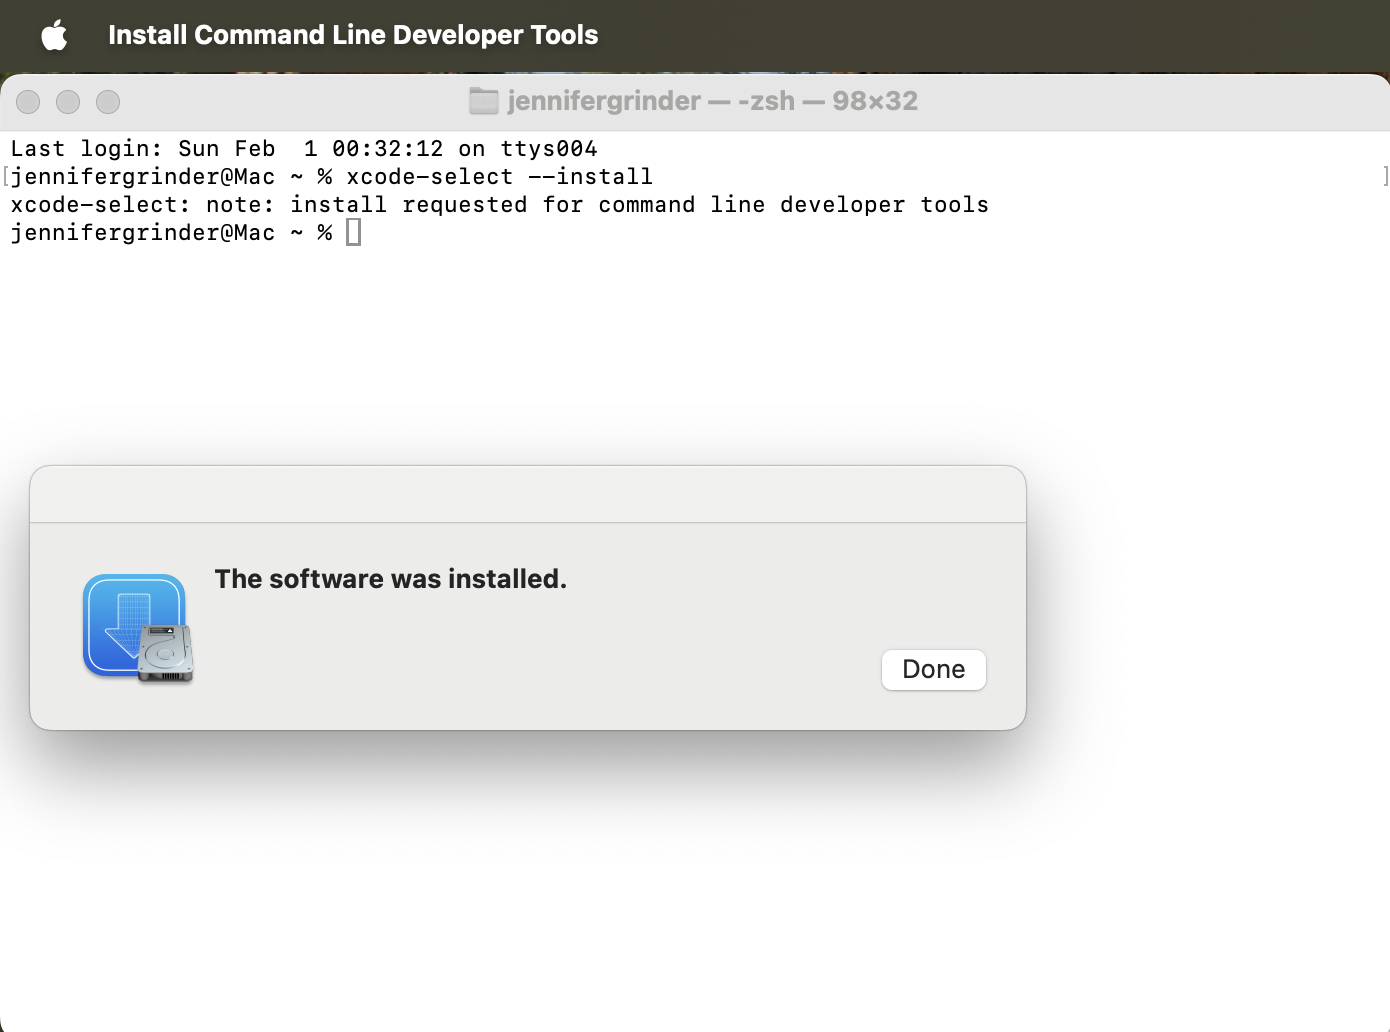Zoom the Terminal window with third button
This screenshot has width=1390, height=1032.
pos(108,102)
